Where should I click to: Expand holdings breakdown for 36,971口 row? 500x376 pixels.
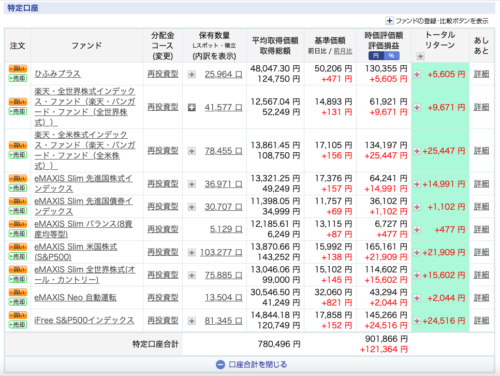point(192,184)
